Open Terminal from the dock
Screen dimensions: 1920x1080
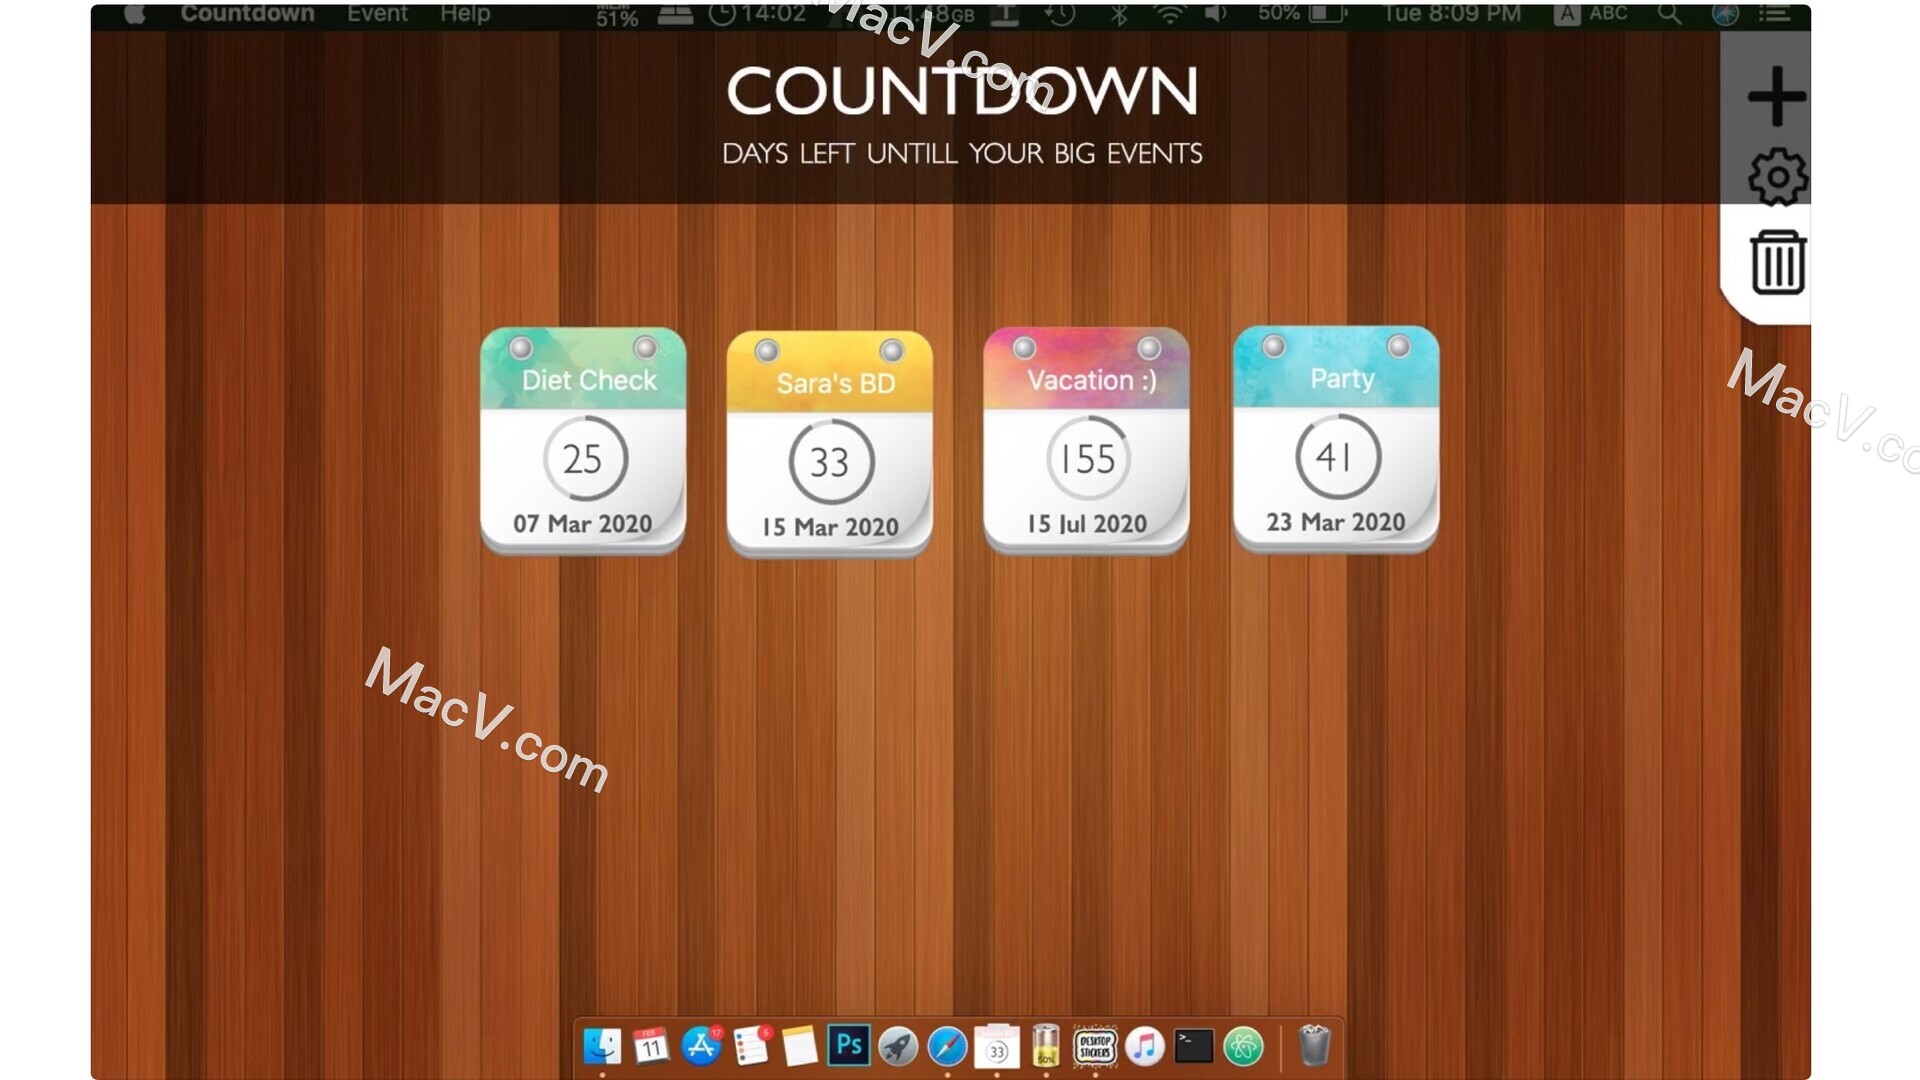pos(1193,1047)
